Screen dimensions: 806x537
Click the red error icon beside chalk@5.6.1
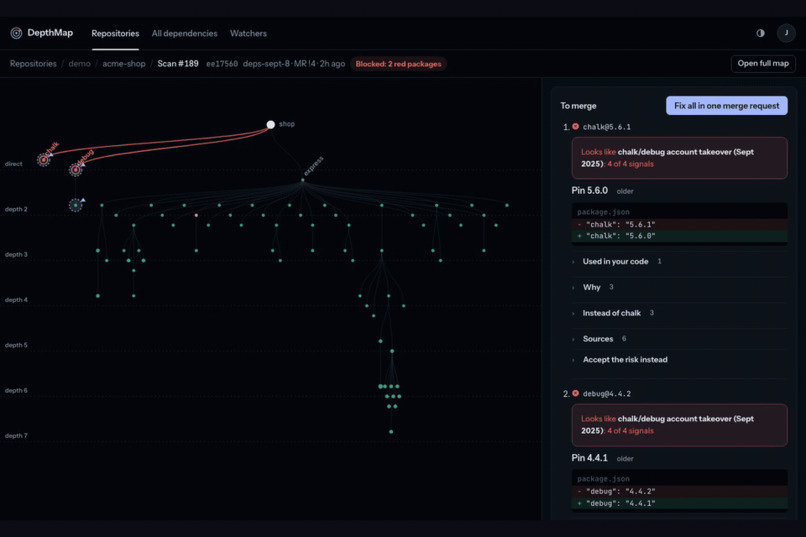(575, 126)
